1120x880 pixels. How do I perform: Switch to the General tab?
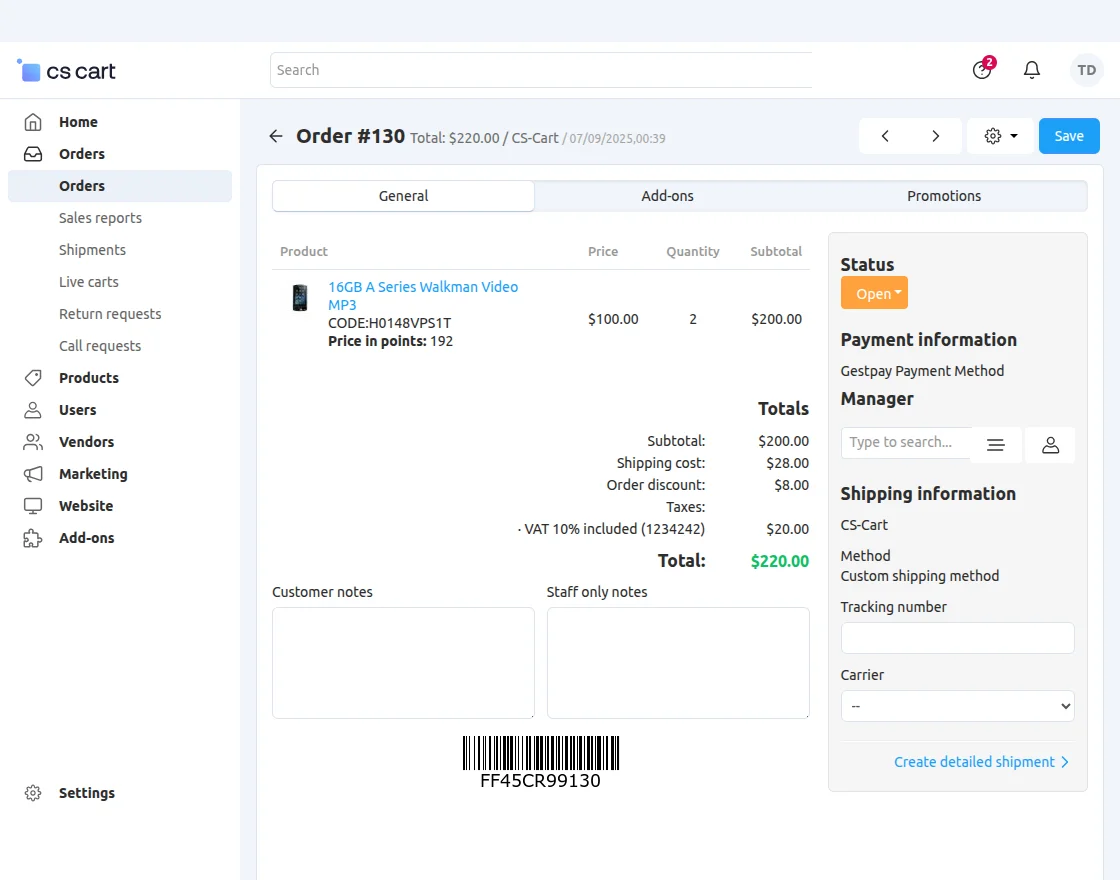pos(404,196)
